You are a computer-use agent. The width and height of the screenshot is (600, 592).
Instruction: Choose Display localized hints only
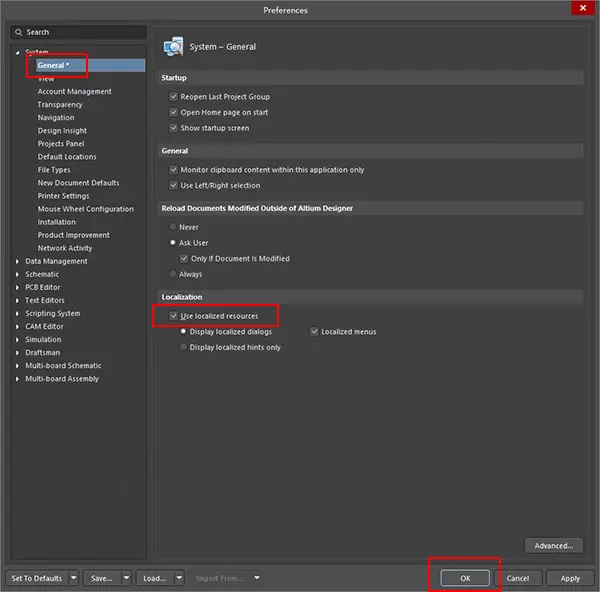pyautogui.click(x=183, y=347)
